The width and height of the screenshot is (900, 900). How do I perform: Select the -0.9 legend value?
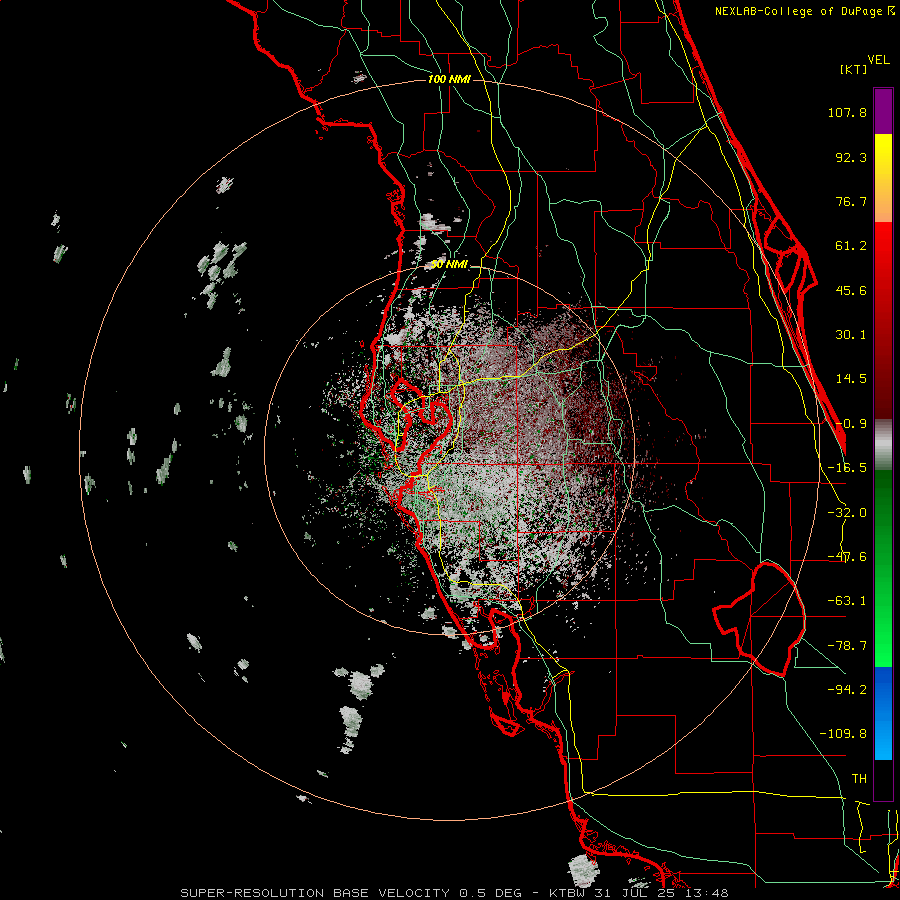point(851,424)
